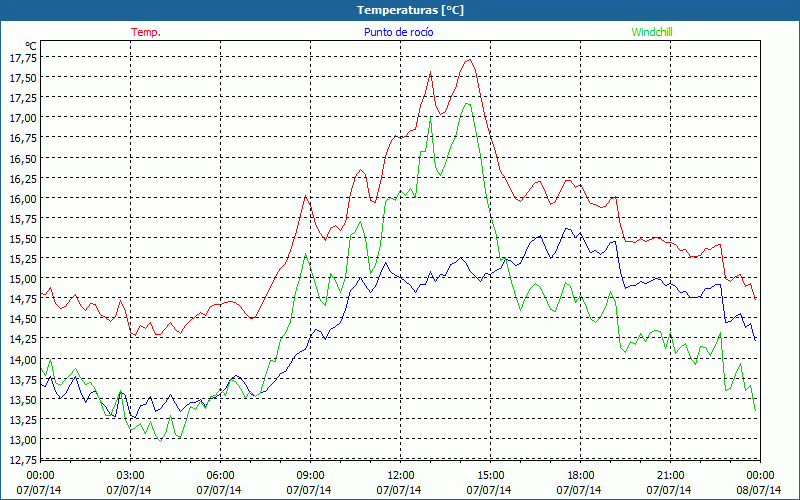Click the 13,75 y-axis value
Viewport: 800px width, 500px height.
click(23, 380)
